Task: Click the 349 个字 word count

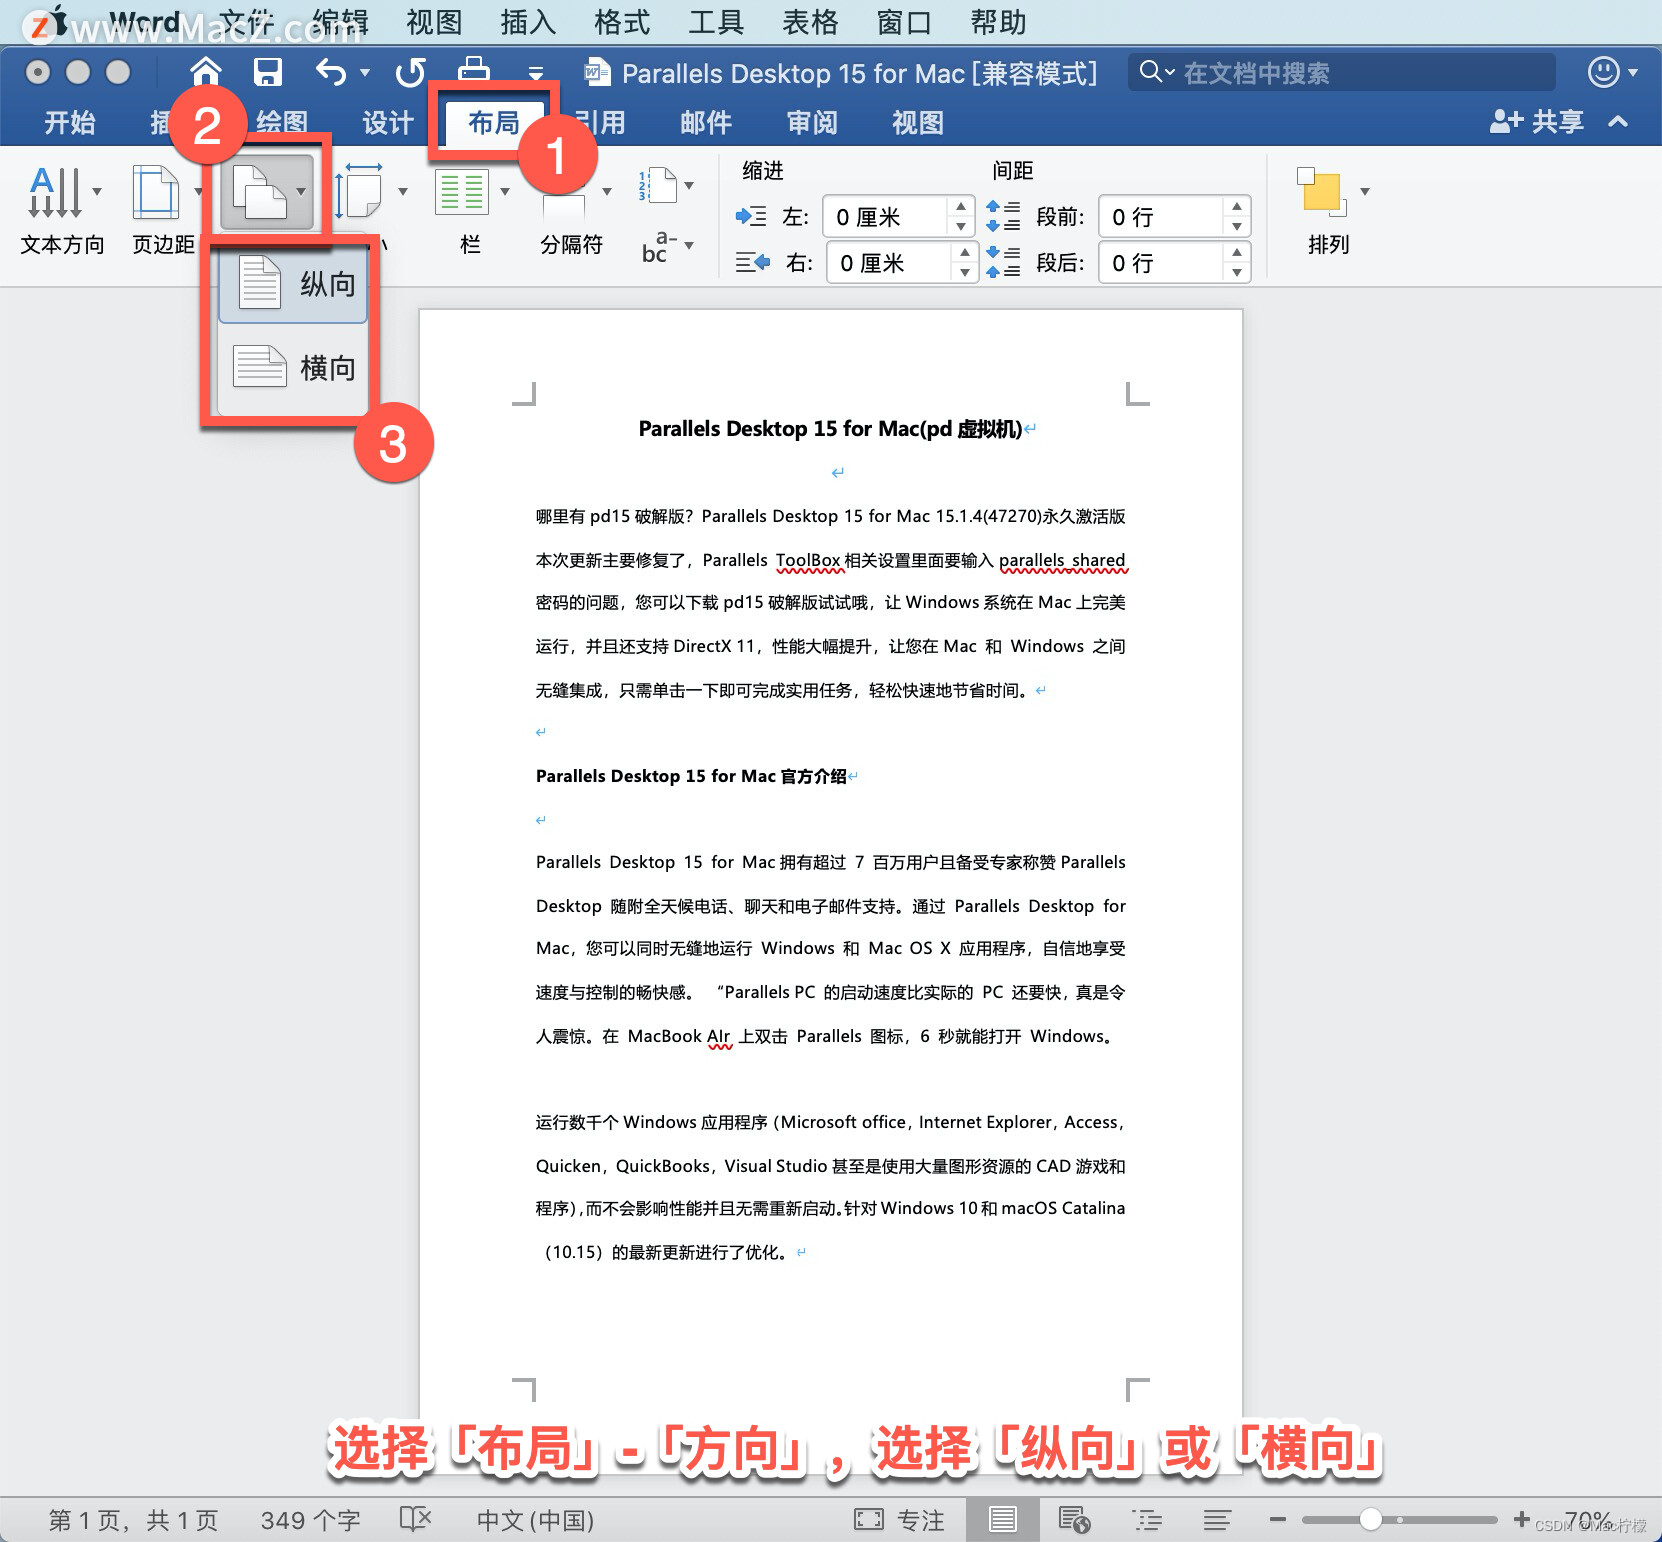Action: pos(311,1520)
